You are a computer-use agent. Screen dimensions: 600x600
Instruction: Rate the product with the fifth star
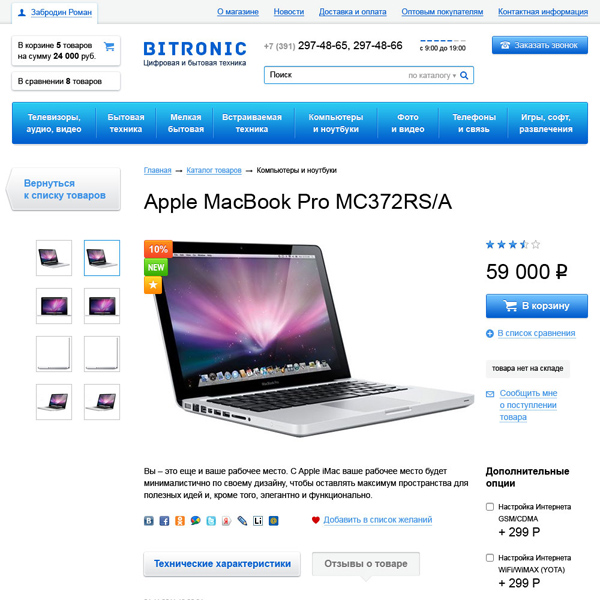click(x=536, y=245)
